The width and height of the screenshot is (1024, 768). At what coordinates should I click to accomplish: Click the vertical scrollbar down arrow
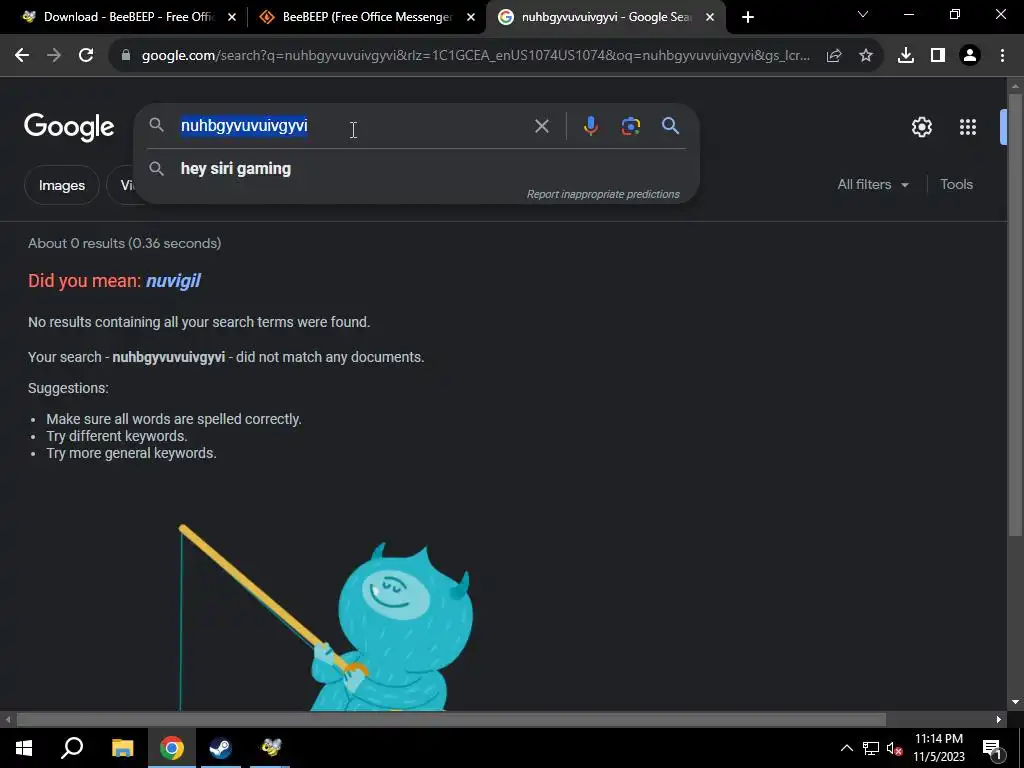1015,703
